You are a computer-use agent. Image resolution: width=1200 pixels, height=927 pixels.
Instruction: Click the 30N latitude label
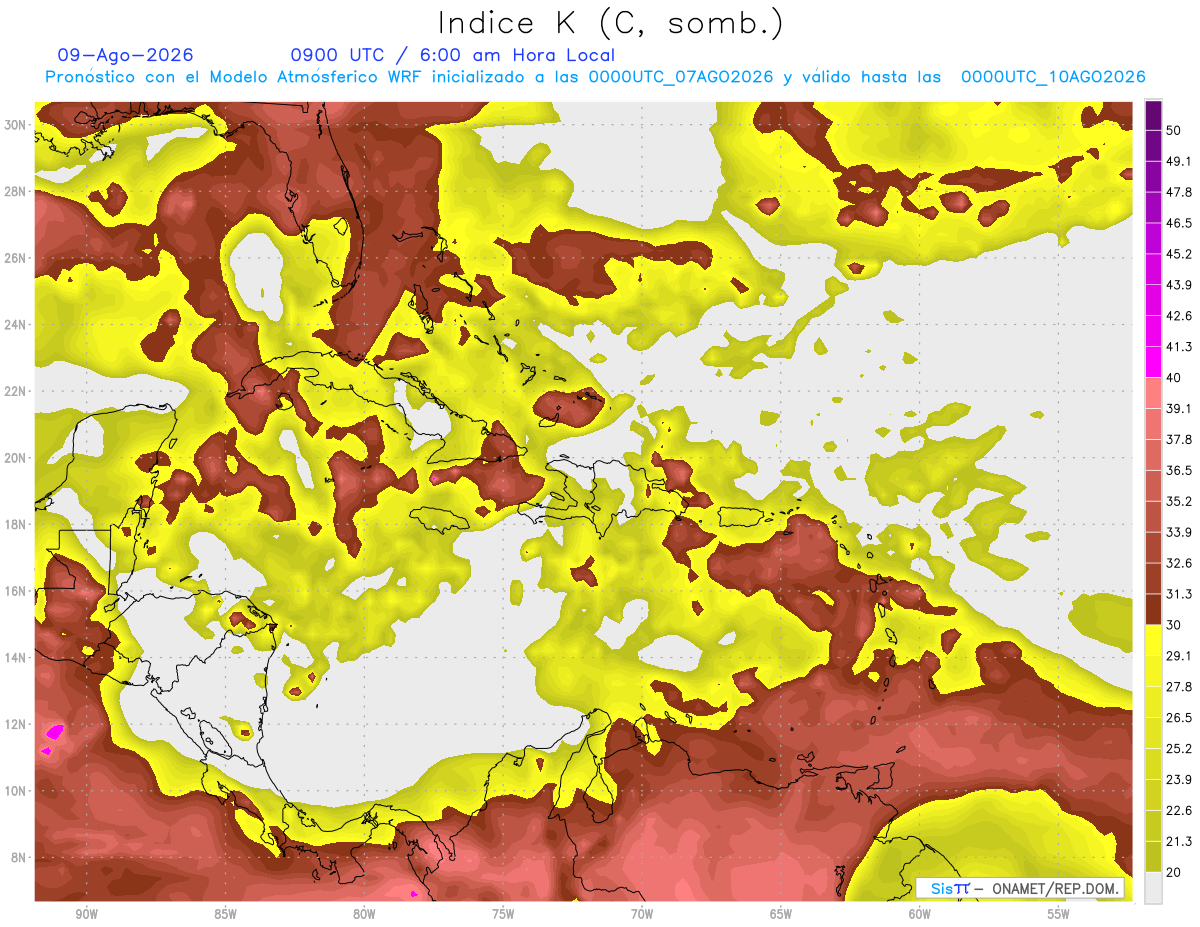16,125
